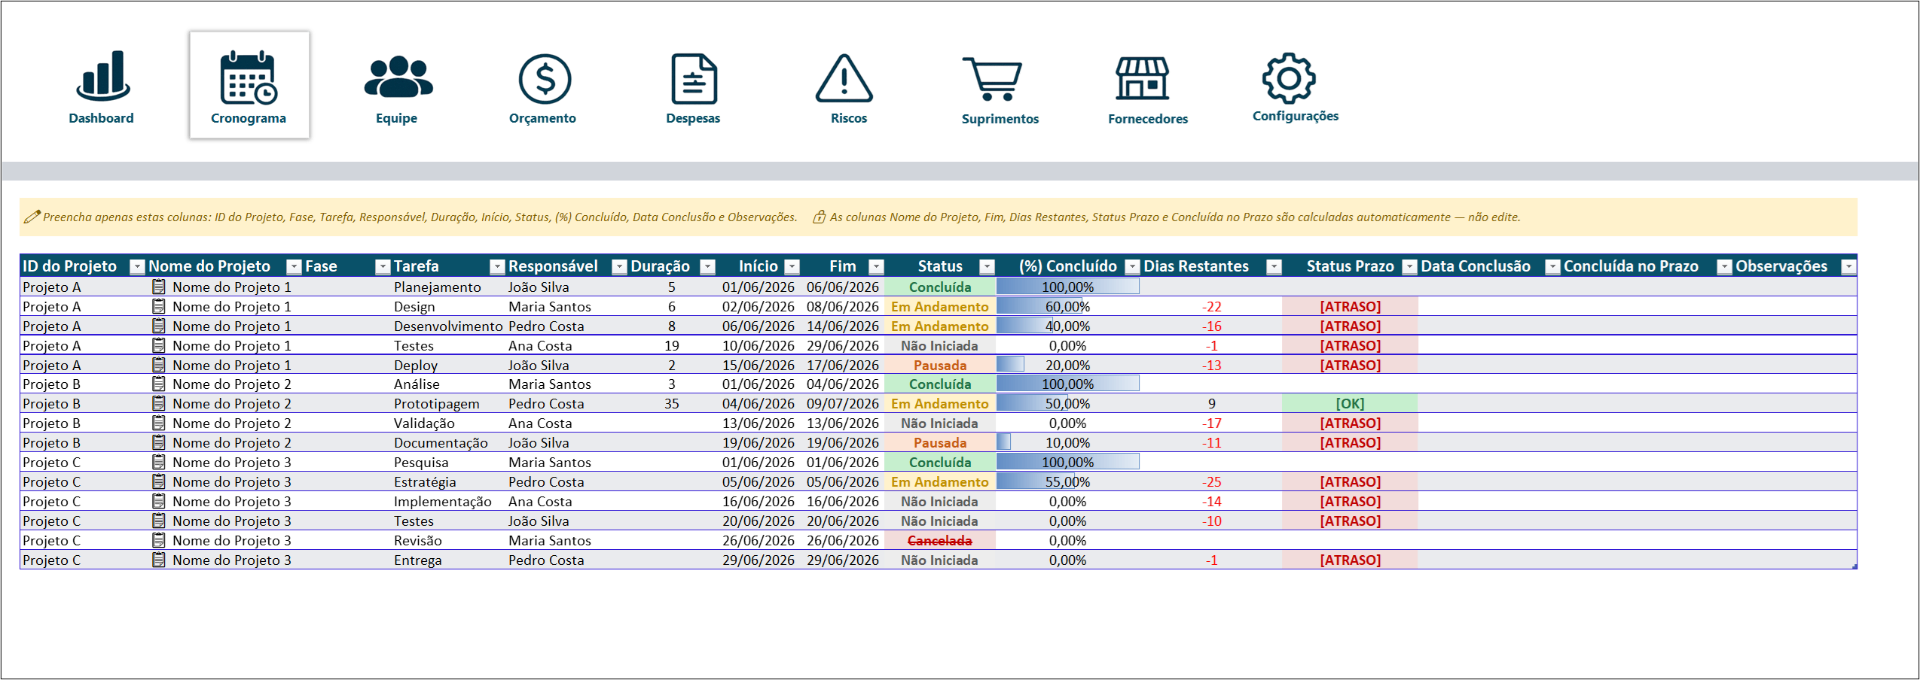Switch to the Equipe label
Viewport: 1920px width, 680px height.
point(397,118)
